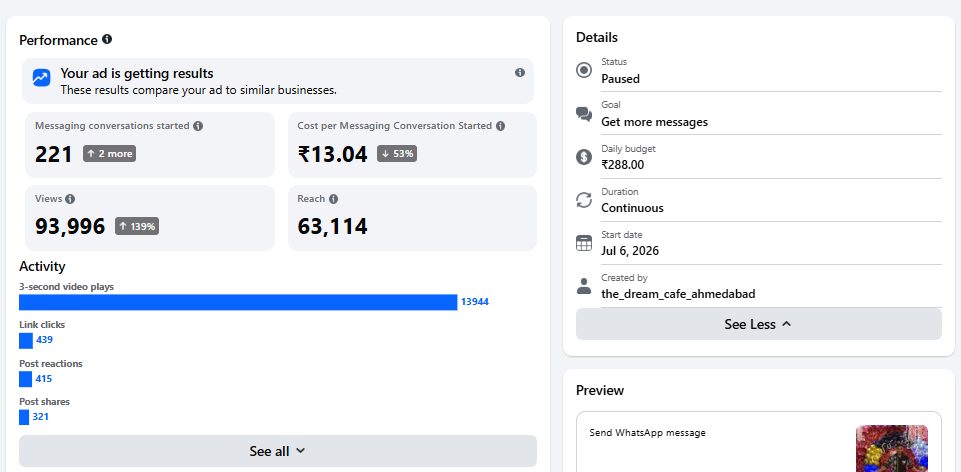The height and width of the screenshot is (472, 961).
Task: Click the 3-second video plays bar
Action: 238,302
